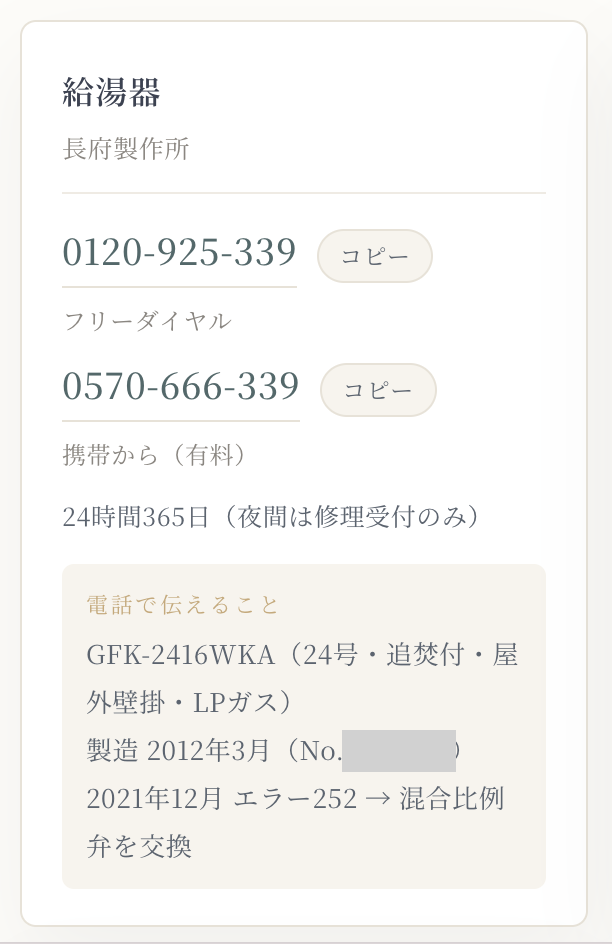Click the gray redacted serial number block
This screenshot has width=612, height=944.
click(x=399, y=751)
